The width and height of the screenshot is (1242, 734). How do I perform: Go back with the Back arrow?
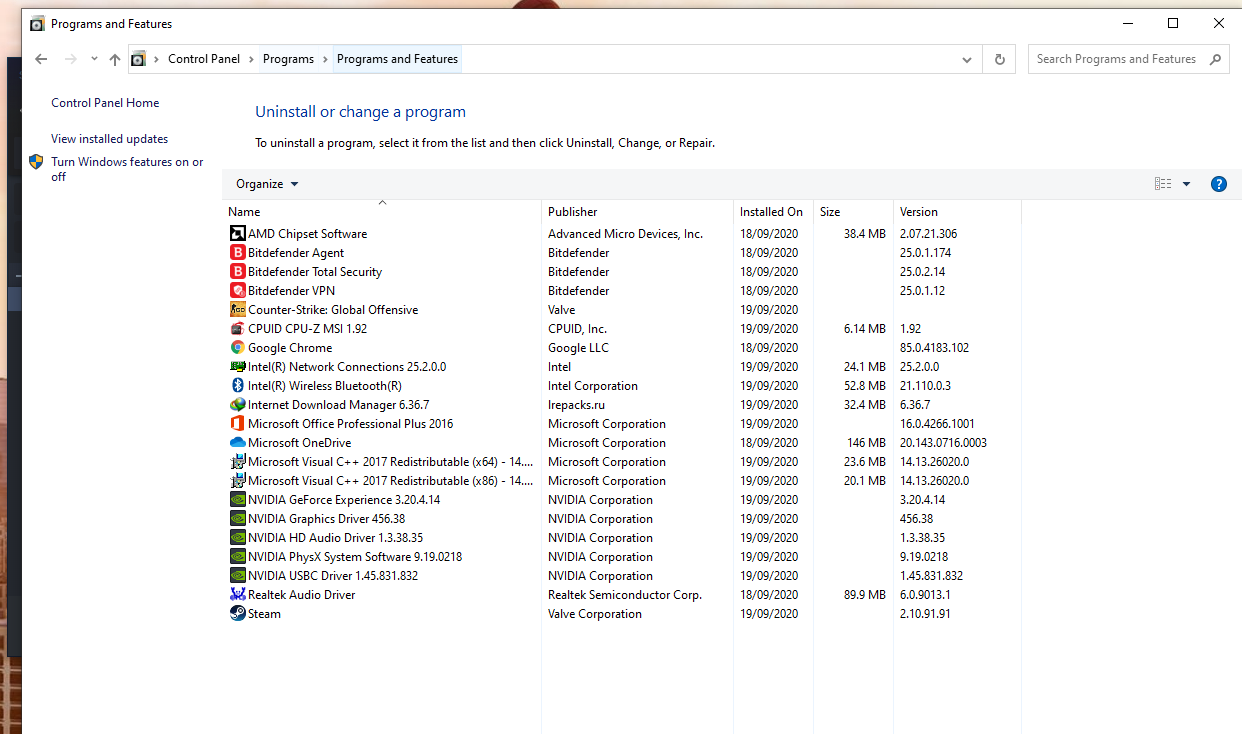[x=41, y=59]
